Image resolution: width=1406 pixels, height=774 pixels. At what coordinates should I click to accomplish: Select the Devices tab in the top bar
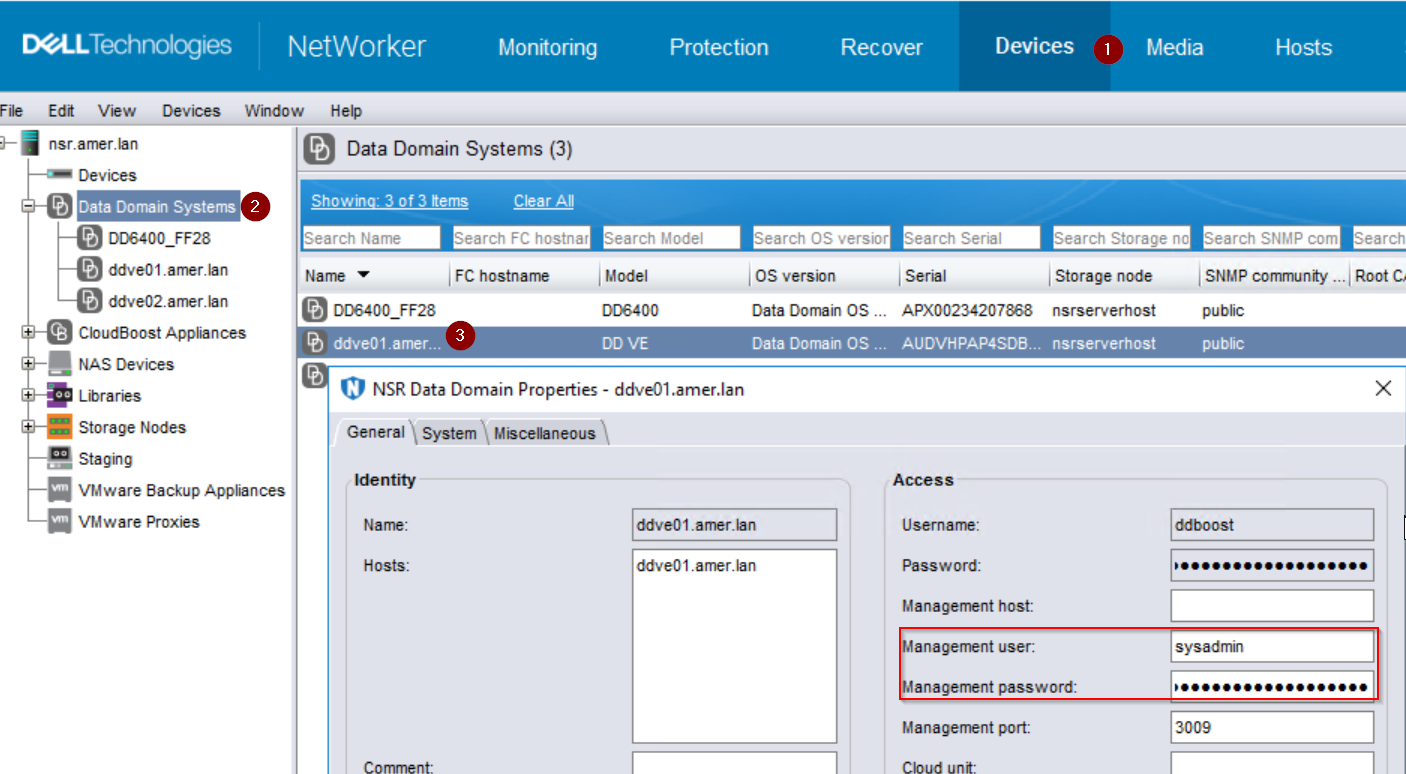click(x=1034, y=46)
